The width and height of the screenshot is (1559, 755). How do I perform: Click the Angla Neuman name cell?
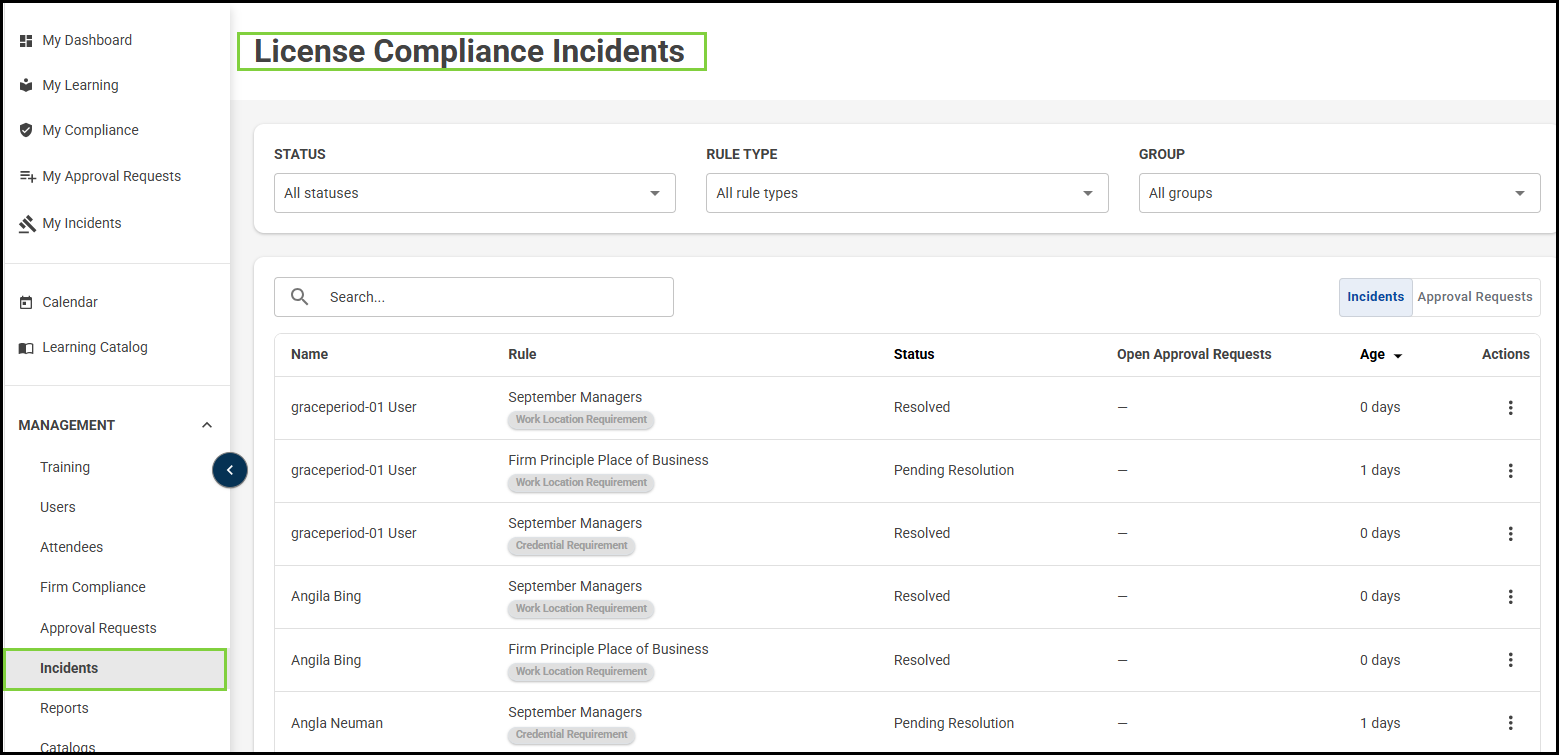[x=337, y=723]
